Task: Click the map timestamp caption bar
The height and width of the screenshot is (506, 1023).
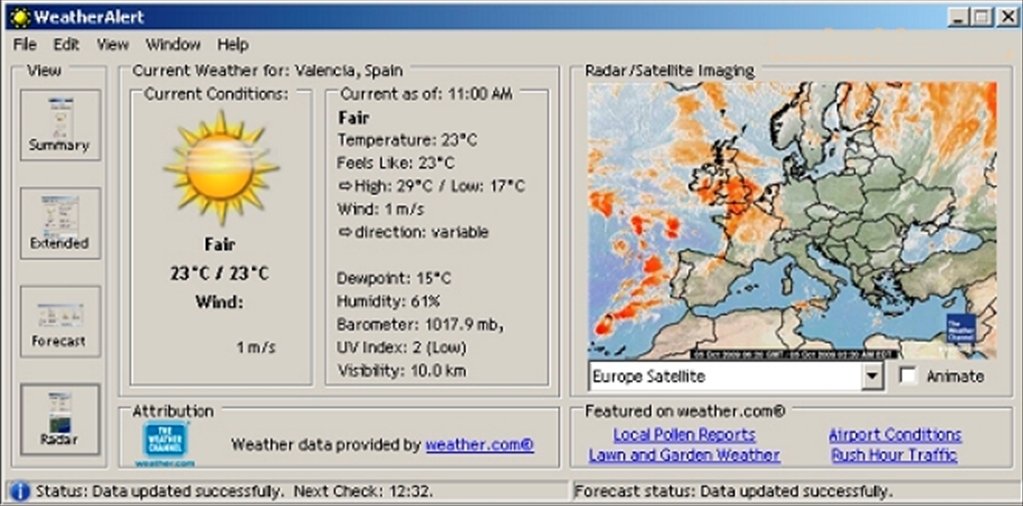Action: click(x=795, y=355)
